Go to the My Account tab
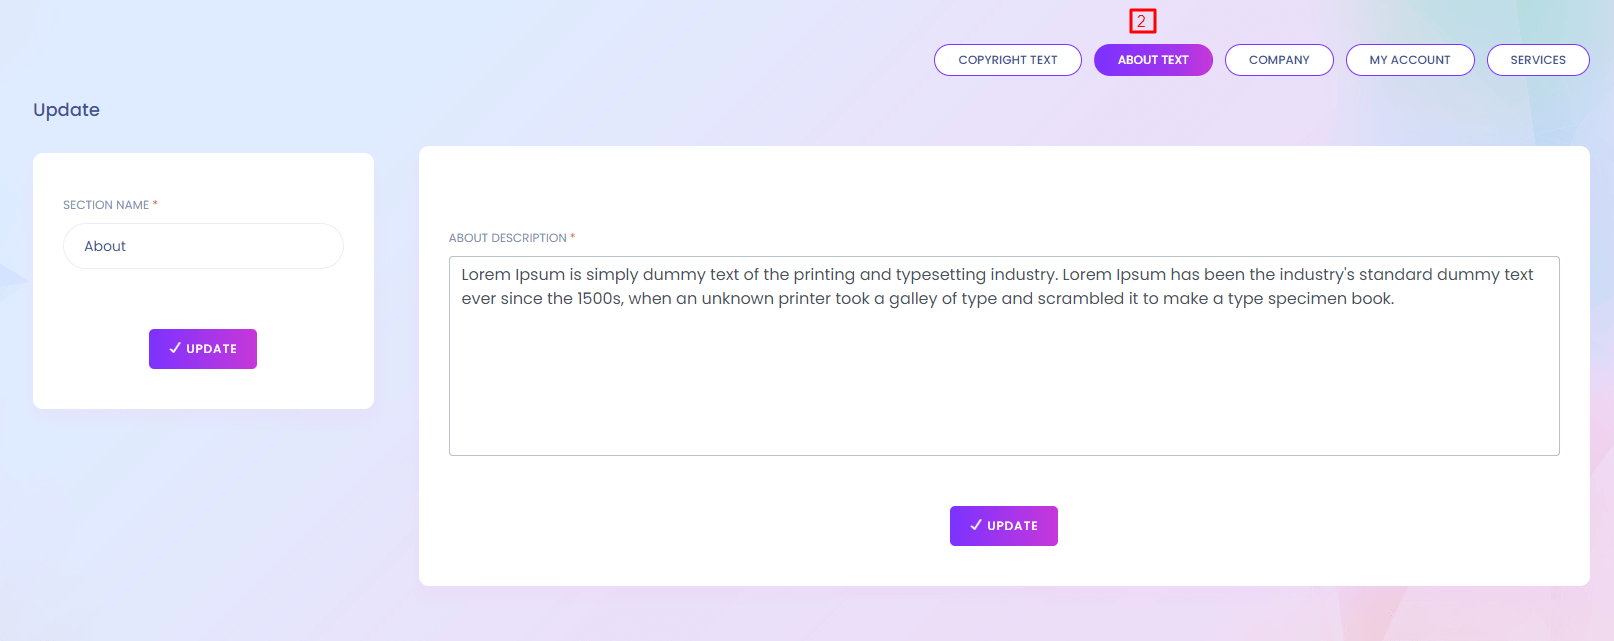1614x641 pixels. pos(1409,60)
